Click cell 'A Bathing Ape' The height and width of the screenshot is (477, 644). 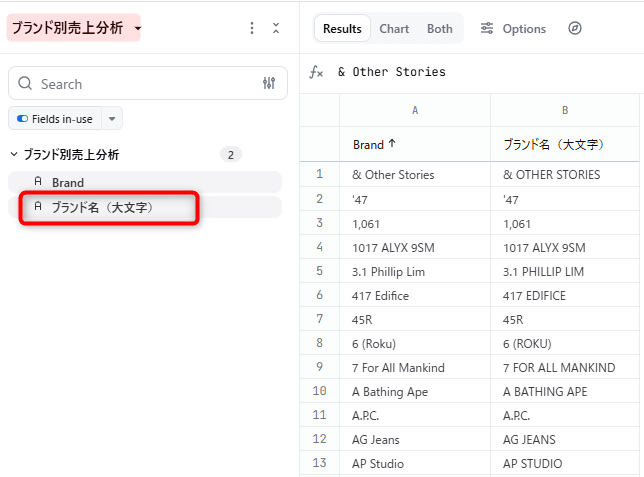tap(415, 392)
